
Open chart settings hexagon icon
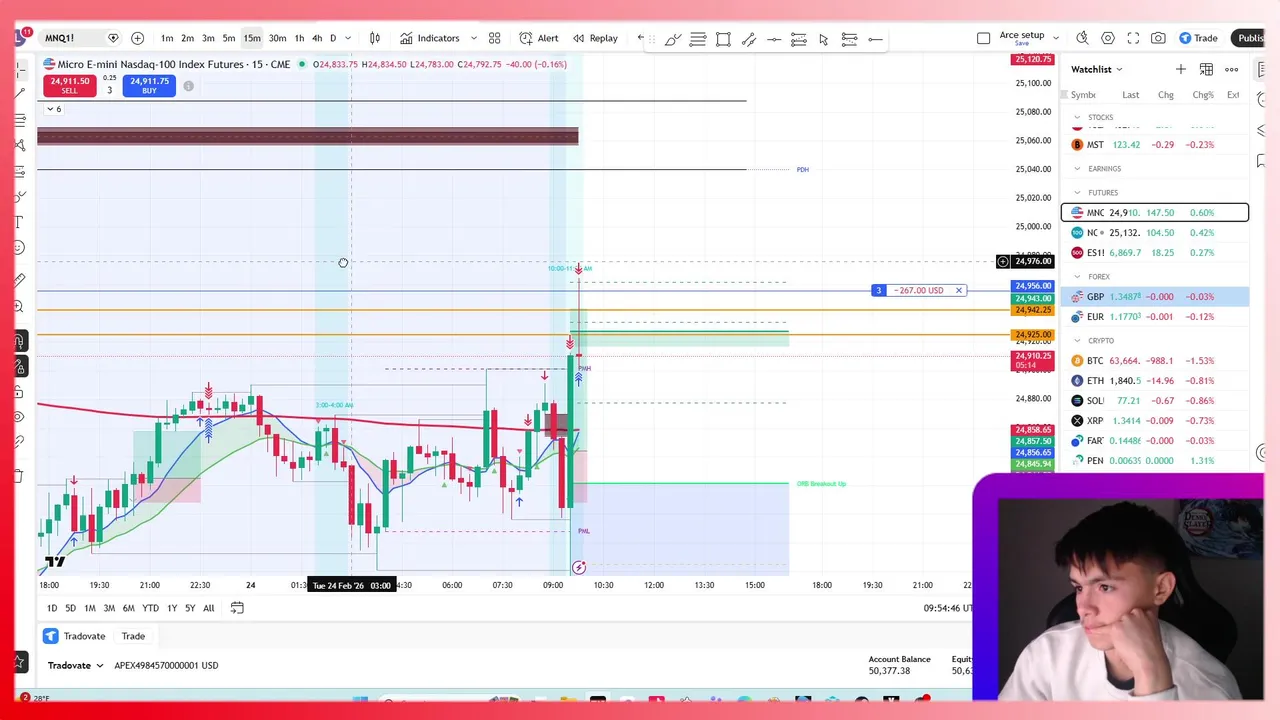pyautogui.click(x=1108, y=38)
